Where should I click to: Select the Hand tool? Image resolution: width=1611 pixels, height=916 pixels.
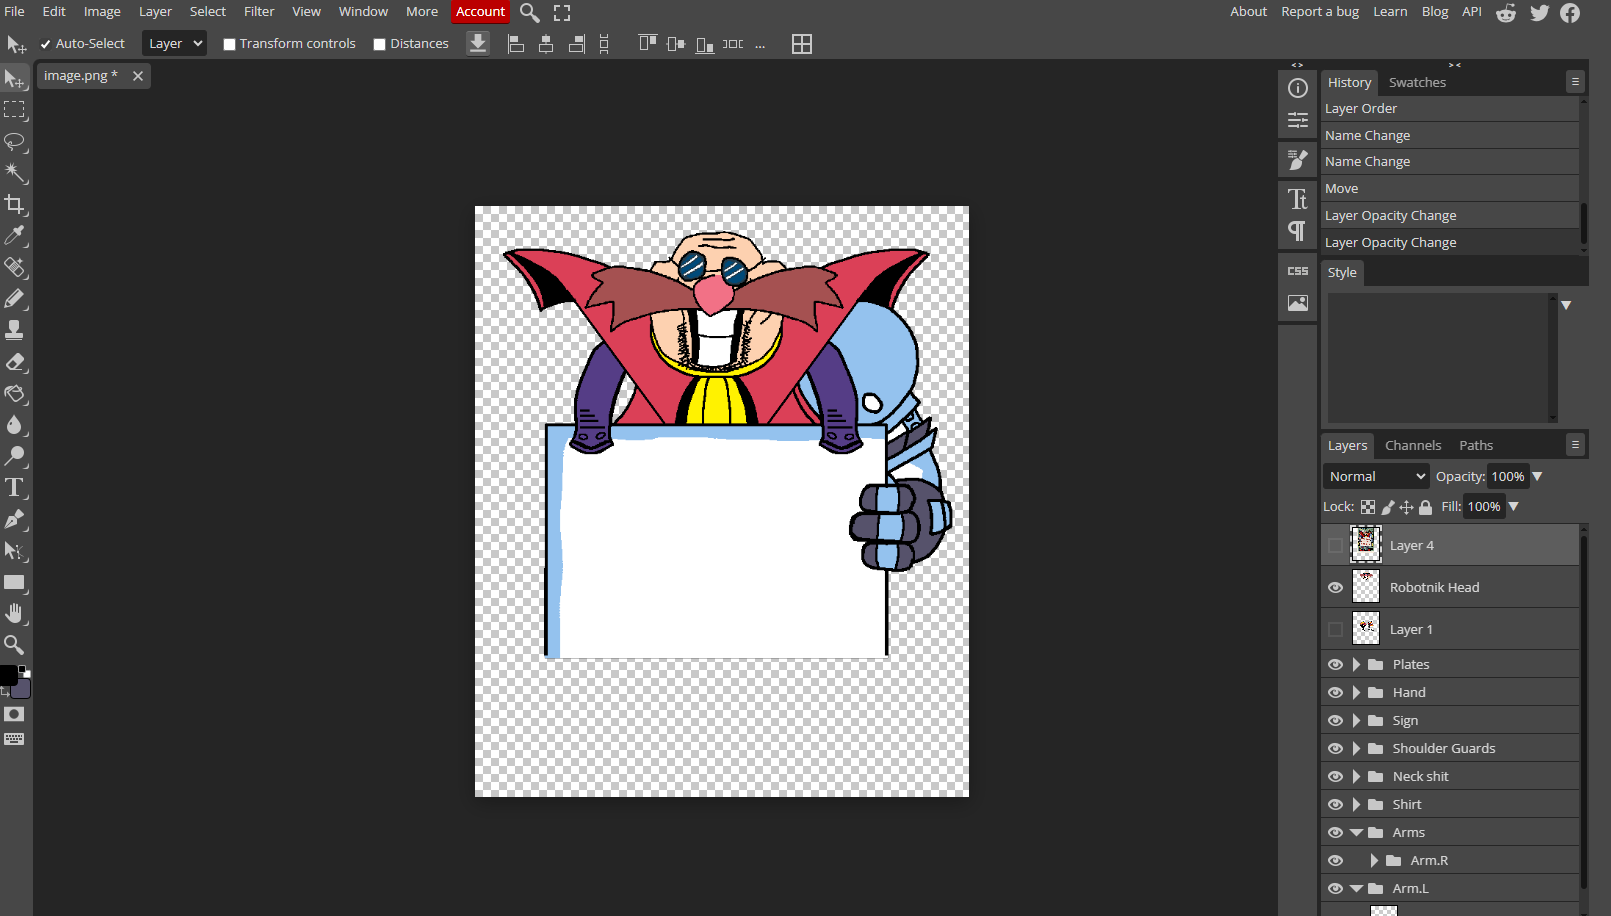[15, 613]
